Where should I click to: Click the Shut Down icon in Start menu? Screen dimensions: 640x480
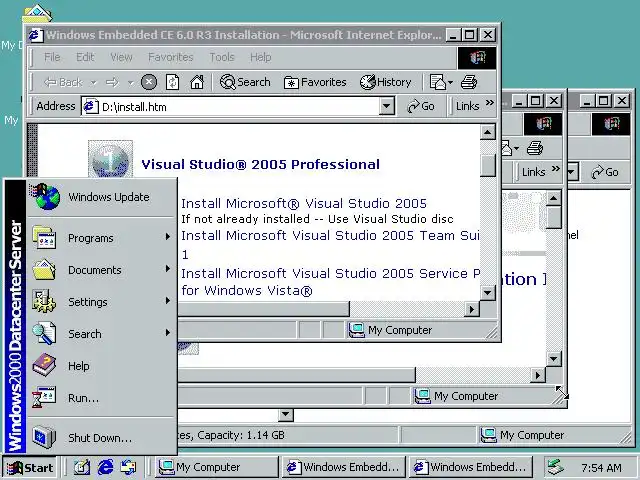(x=44, y=437)
